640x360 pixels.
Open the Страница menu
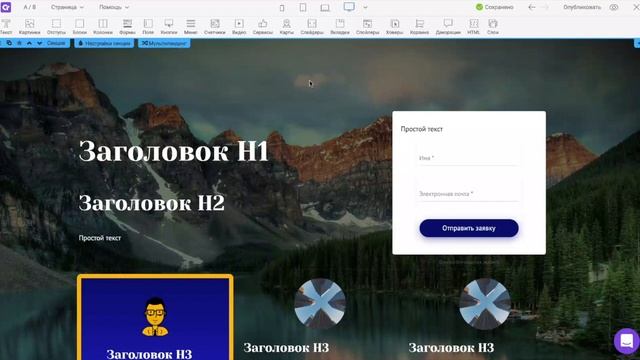coord(67,7)
